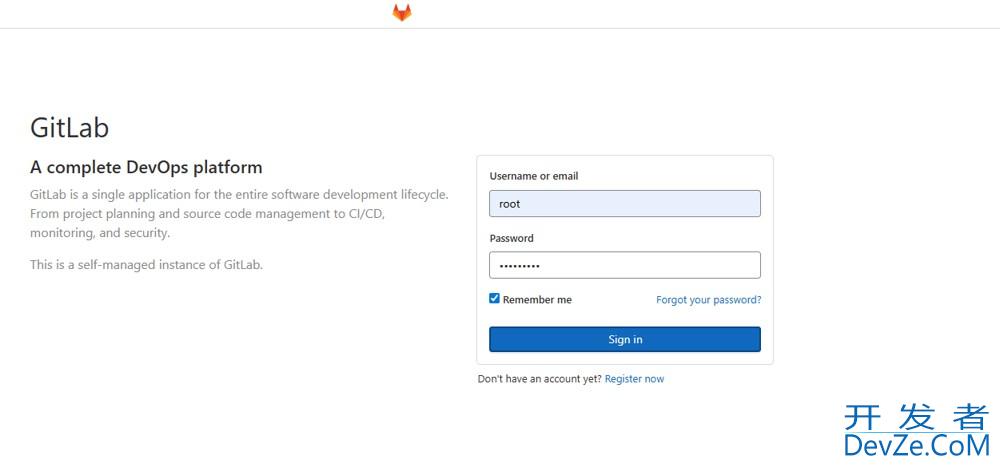
Task: Click the GitLab page heading
Action: (70, 128)
